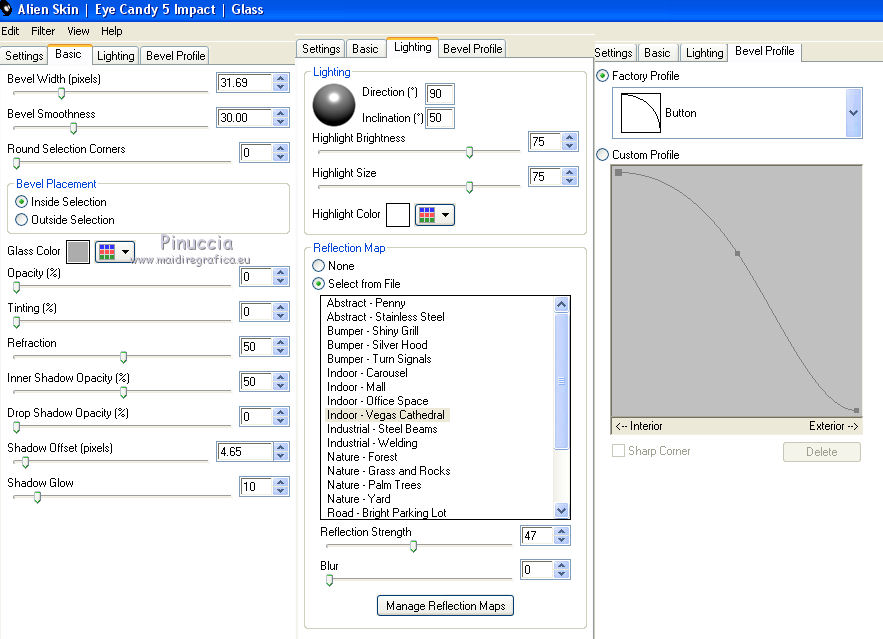Enable the Custom Profile radio option
The image size is (883, 639).
coord(602,155)
